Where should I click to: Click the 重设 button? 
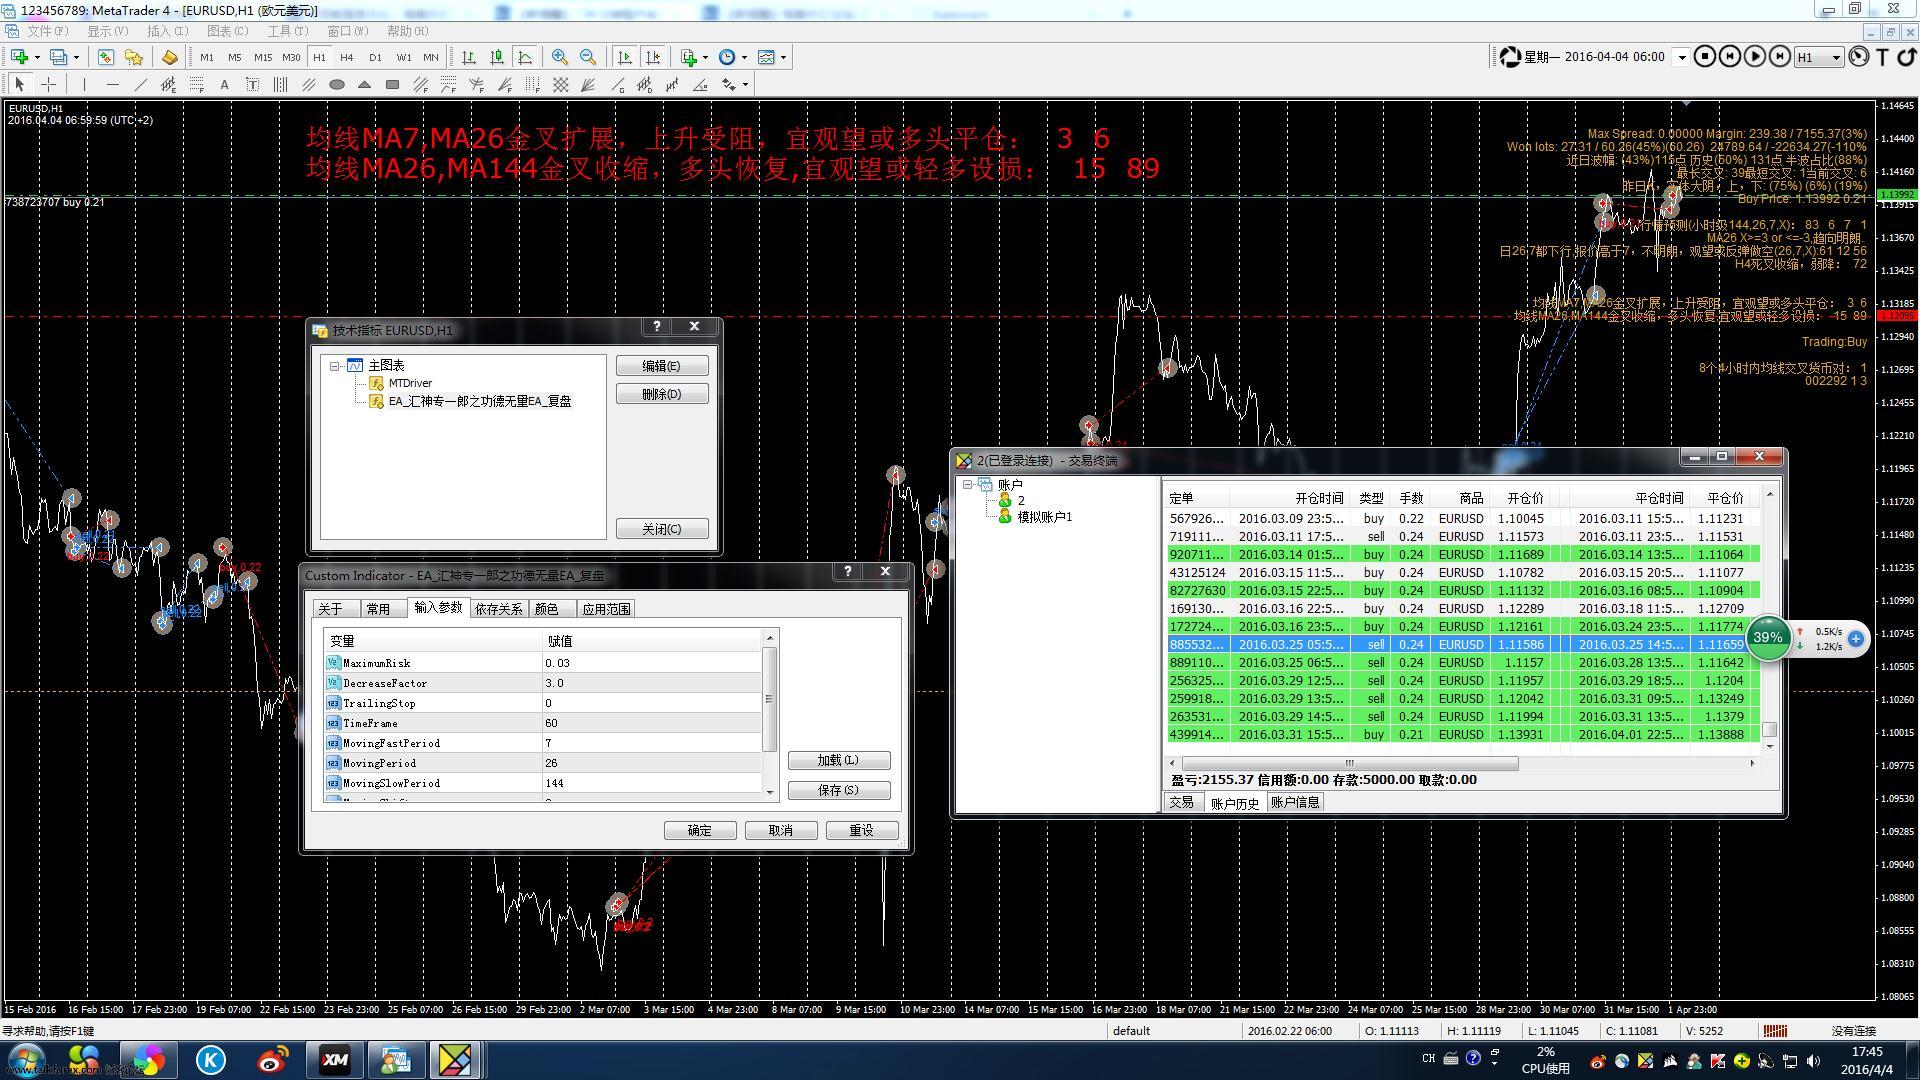pos(861,830)
